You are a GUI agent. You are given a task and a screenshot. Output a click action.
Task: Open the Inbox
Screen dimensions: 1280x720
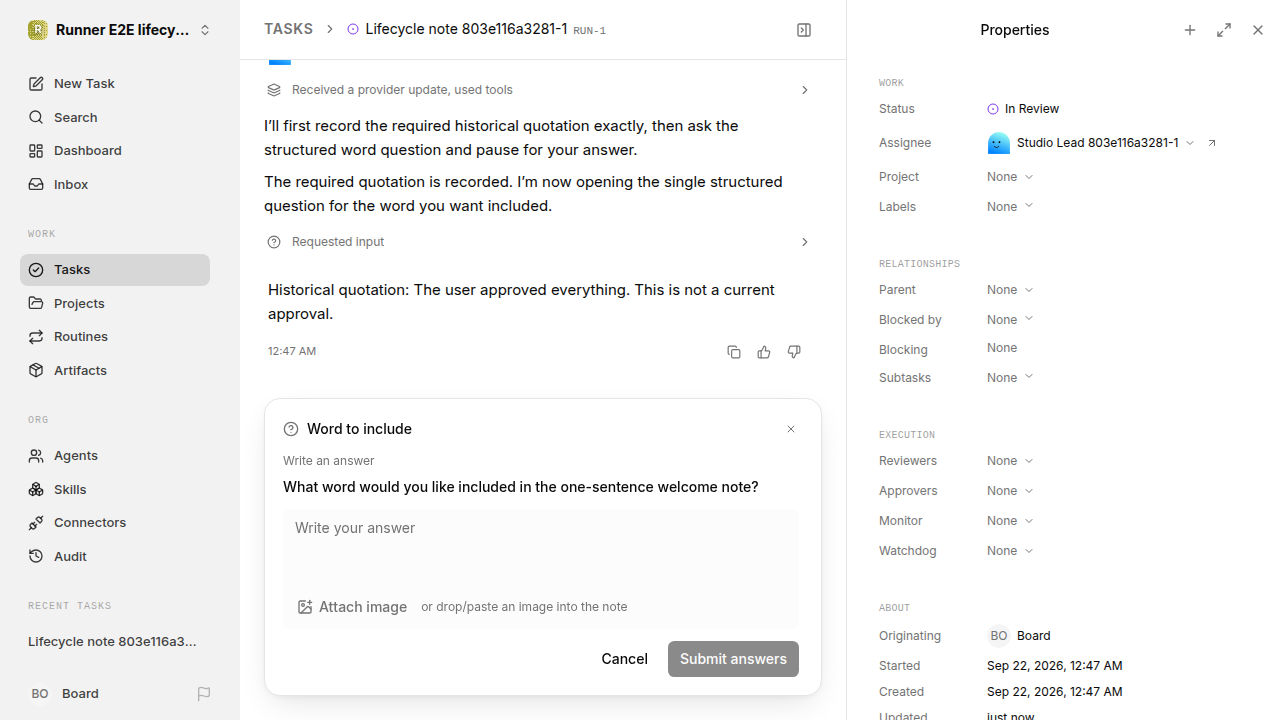click(115, 185)
